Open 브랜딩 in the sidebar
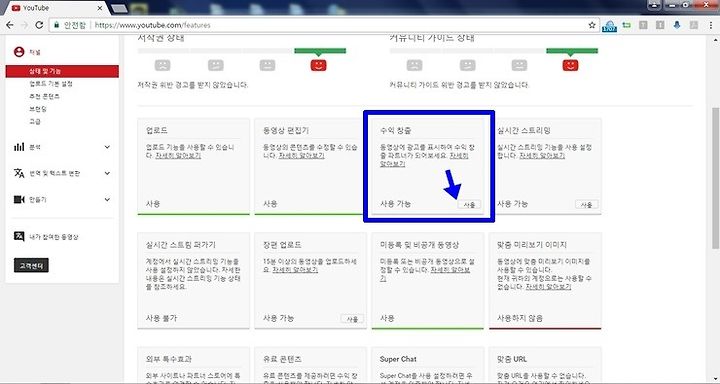The height and width of the screenshot is (384, 720). pos(38,109)
